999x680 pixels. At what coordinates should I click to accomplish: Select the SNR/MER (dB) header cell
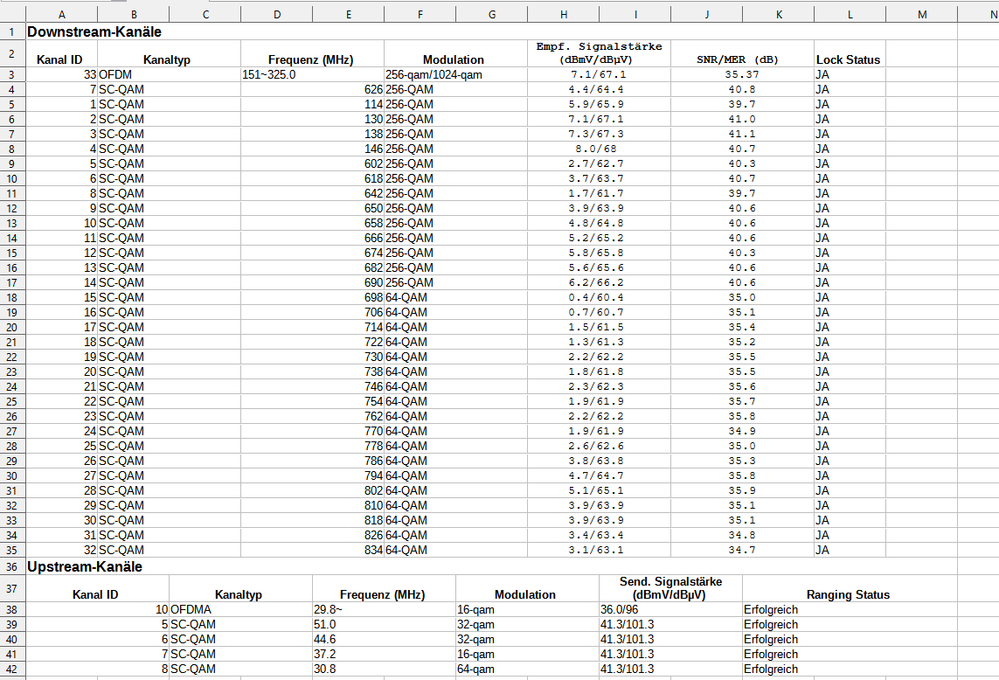(x=742, y=54)
